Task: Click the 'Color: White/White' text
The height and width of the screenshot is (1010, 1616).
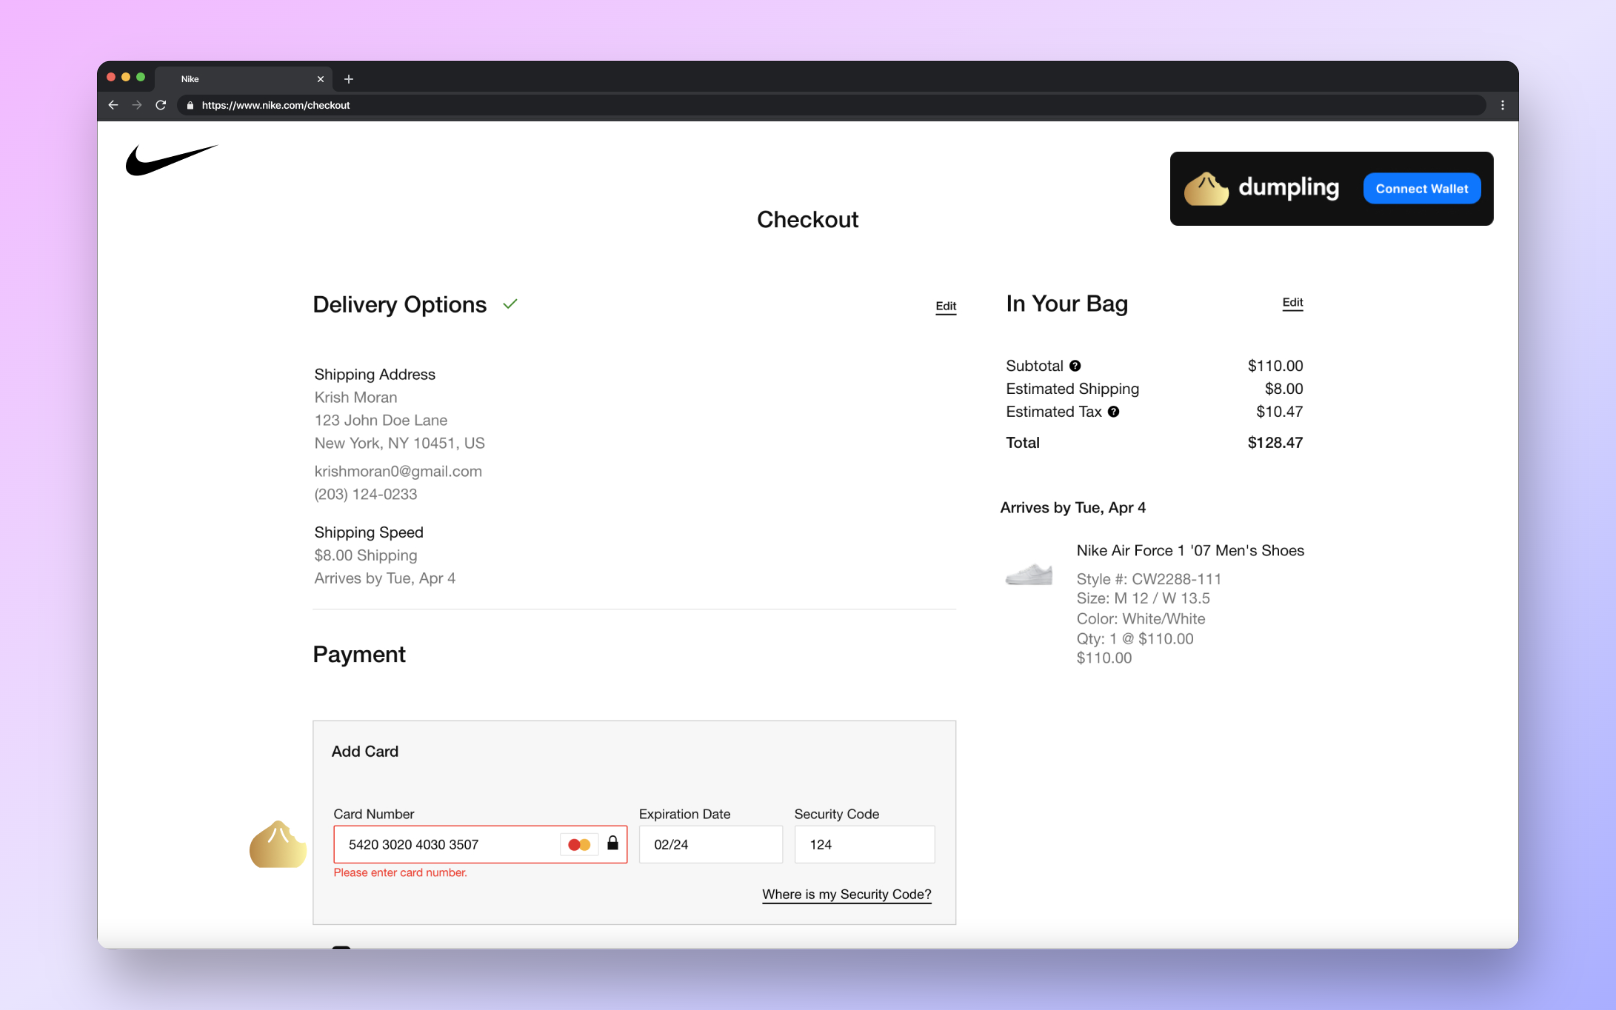Action: click(x=1141, y=619)
